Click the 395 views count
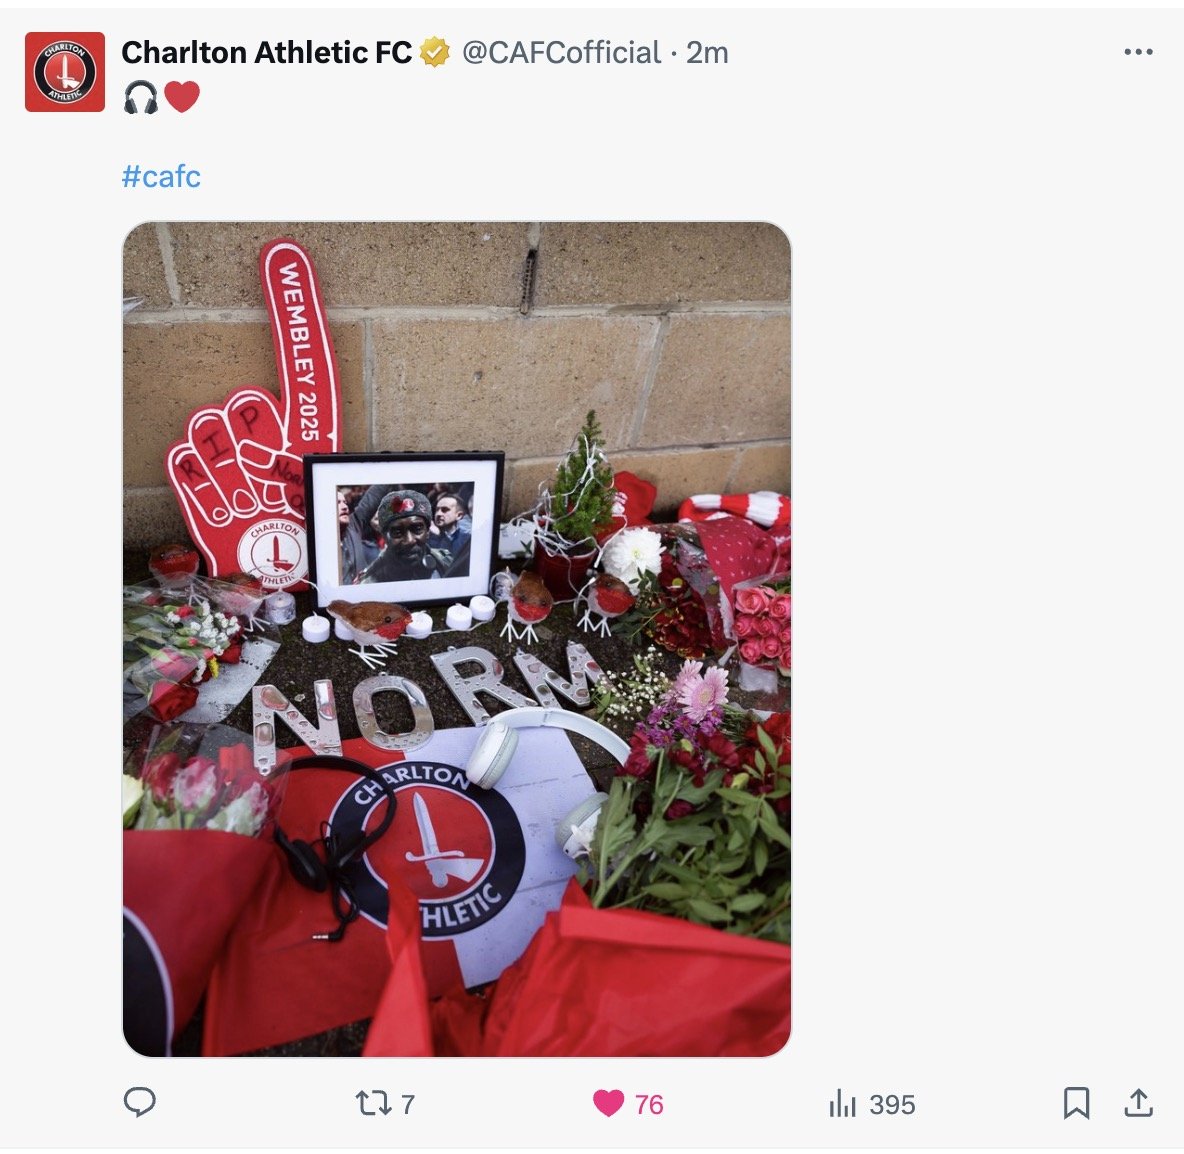1184x1154 pixels. pyautogui.click(x=892, y=1104)
